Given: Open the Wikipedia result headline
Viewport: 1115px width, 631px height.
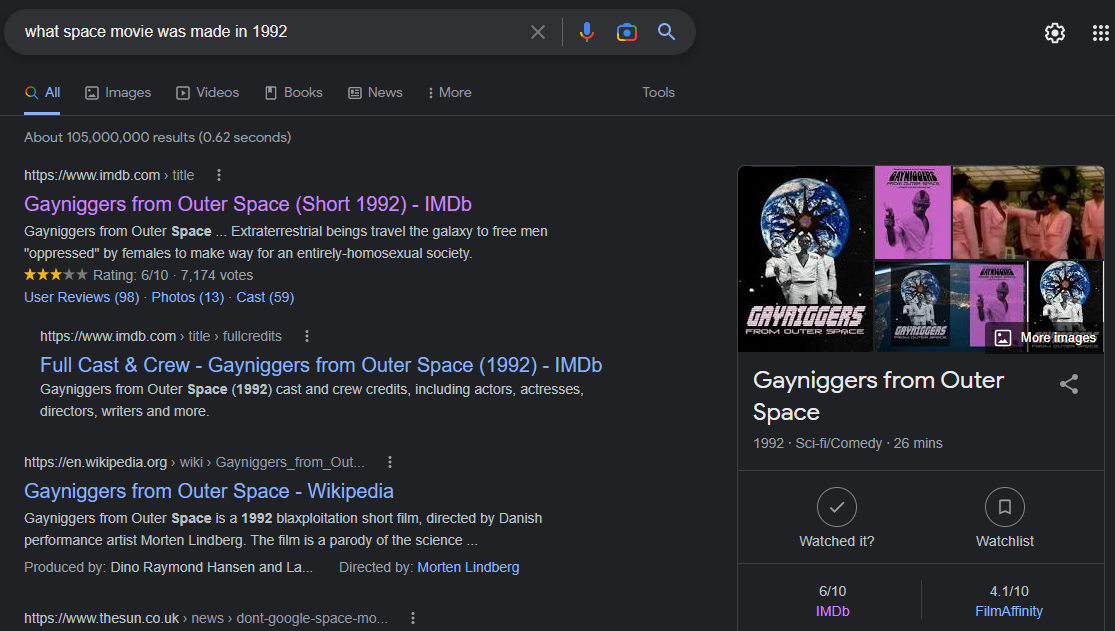Looking at the screenshot, I should pyautogui.click(x=208, y=491).
